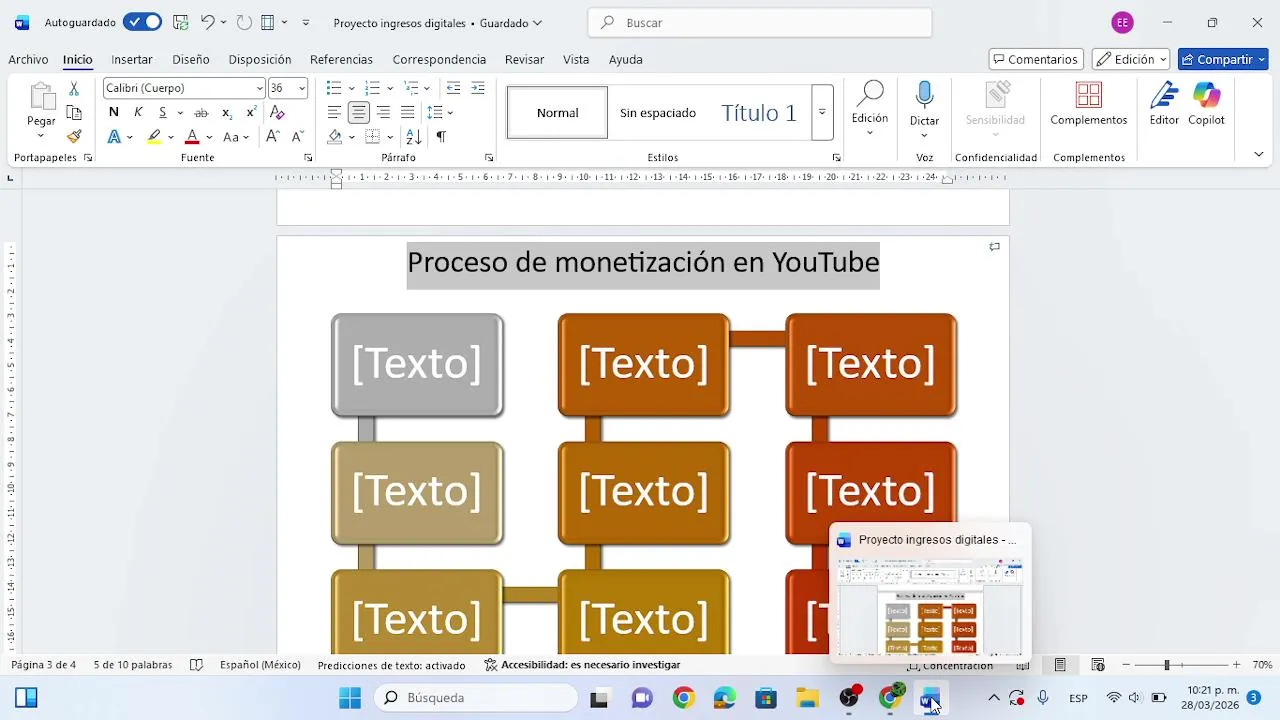
Task: Increase font size with the A-up icon
Action: point(272,137)
